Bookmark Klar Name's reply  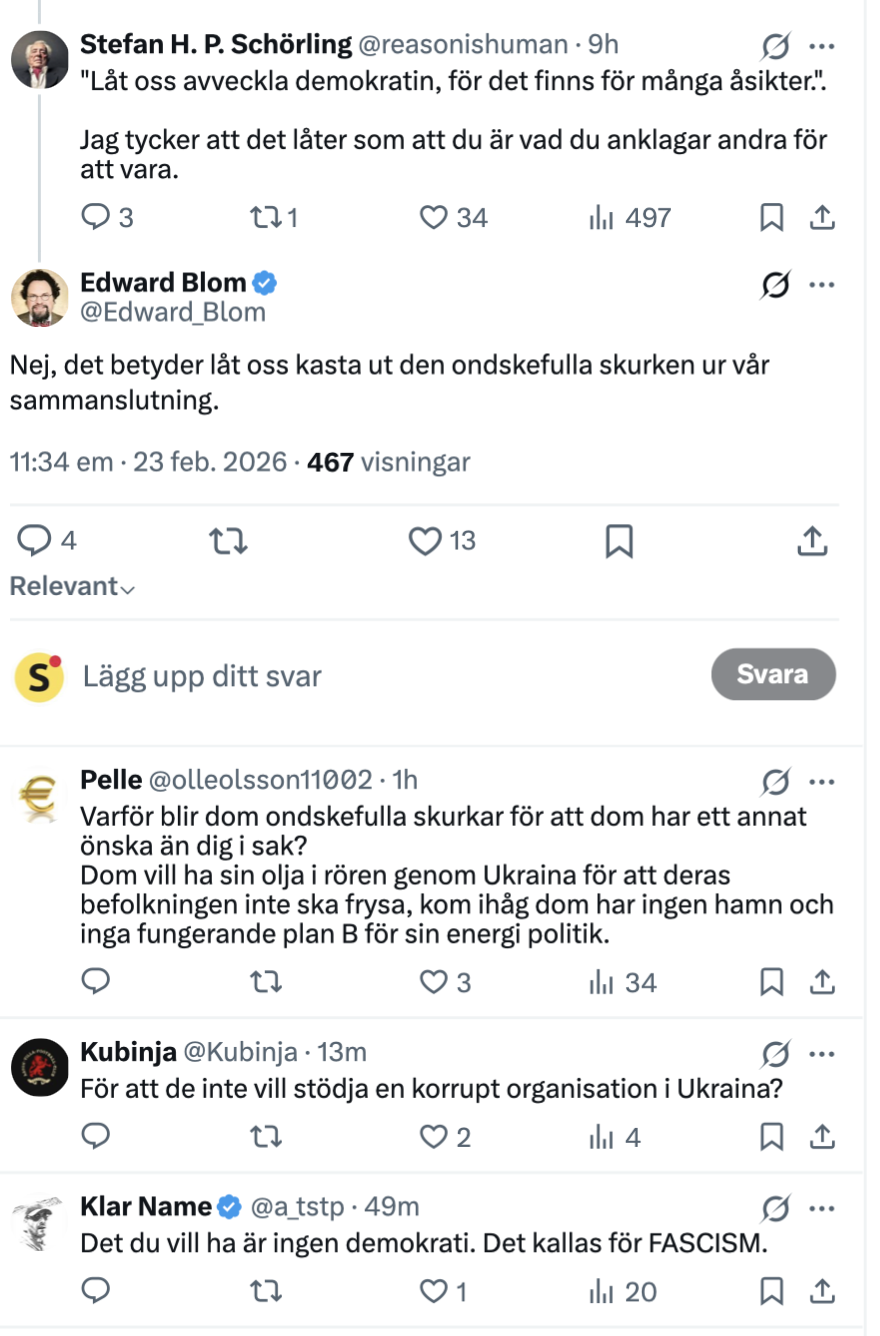pos(771,1292)
